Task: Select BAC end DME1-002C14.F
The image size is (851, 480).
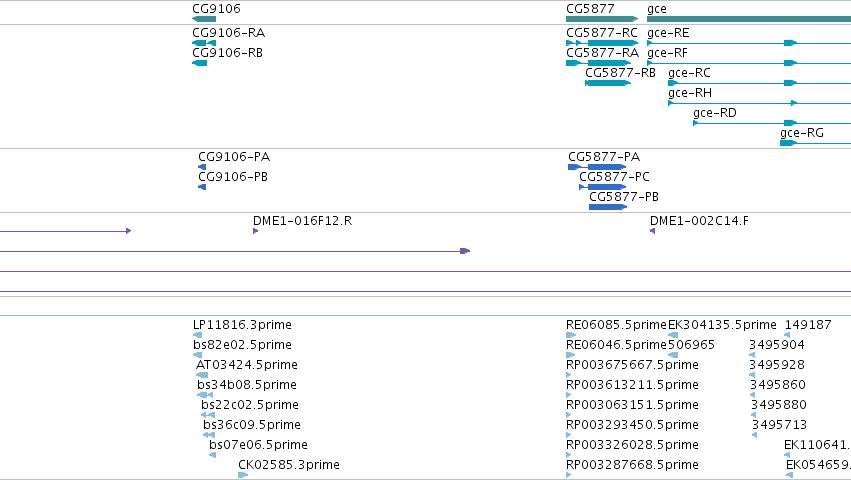Action: [x=699, y=221]
